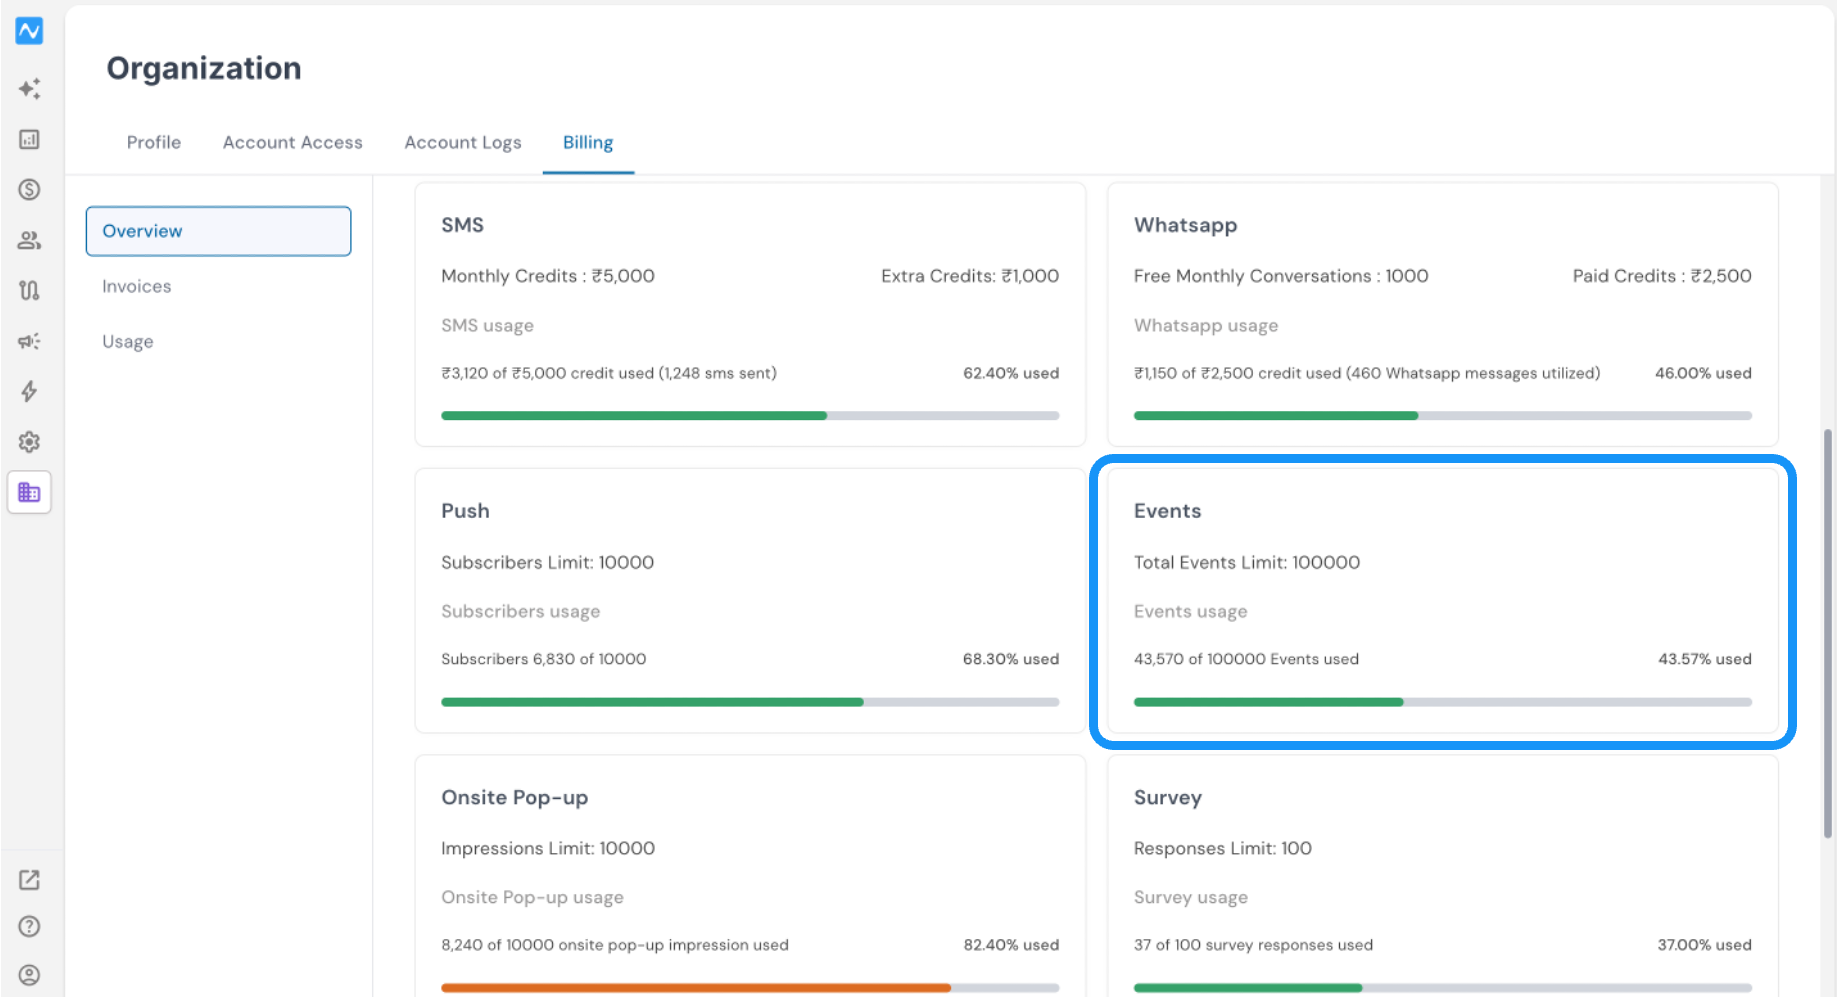Click 'Free Monthly Conversations : 1000' text

coord(1281,276)
